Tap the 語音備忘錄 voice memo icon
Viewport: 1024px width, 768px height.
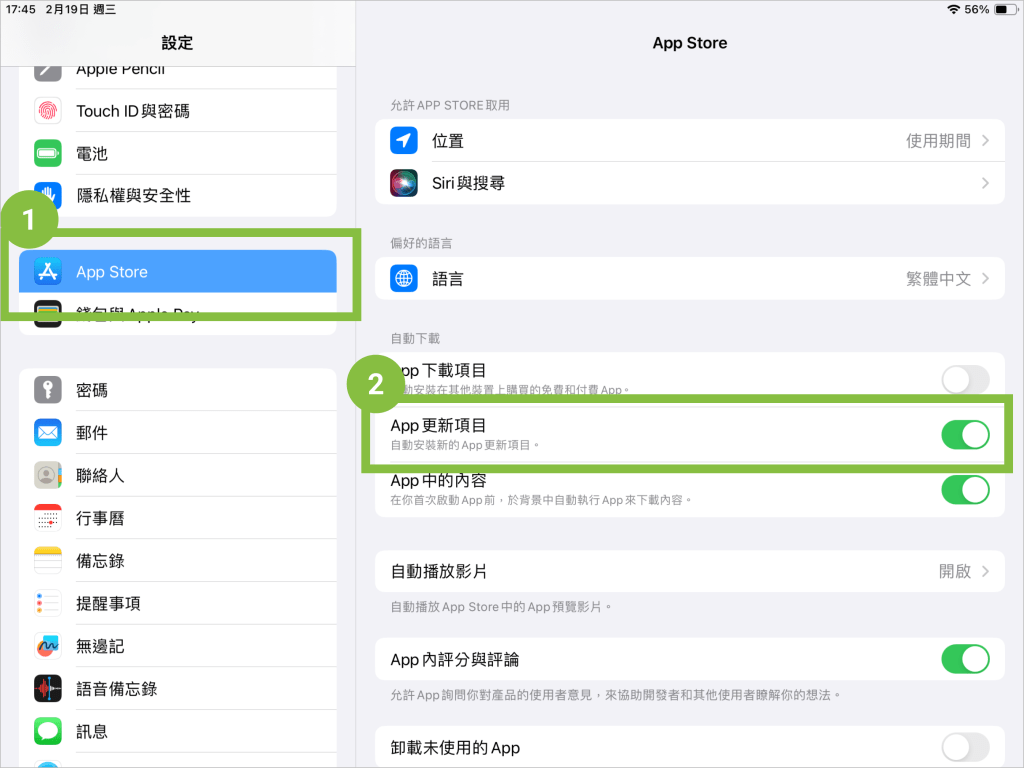(x=48, y=689)
